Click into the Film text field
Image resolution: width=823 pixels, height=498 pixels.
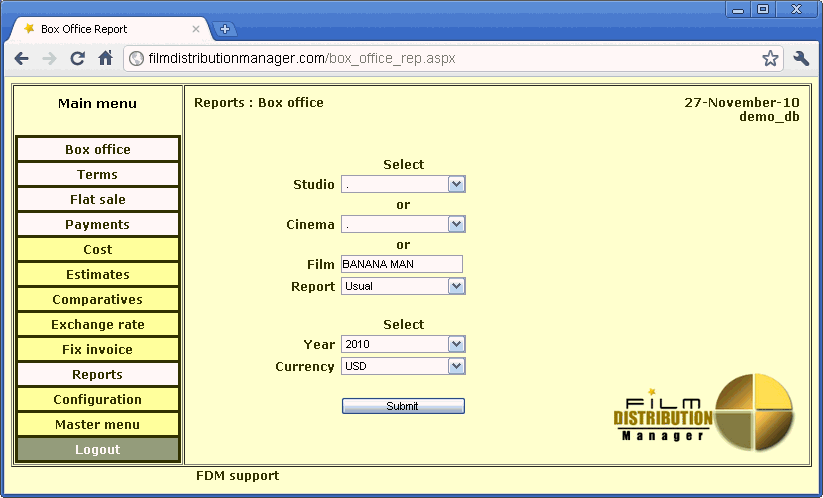click(401, 264)
